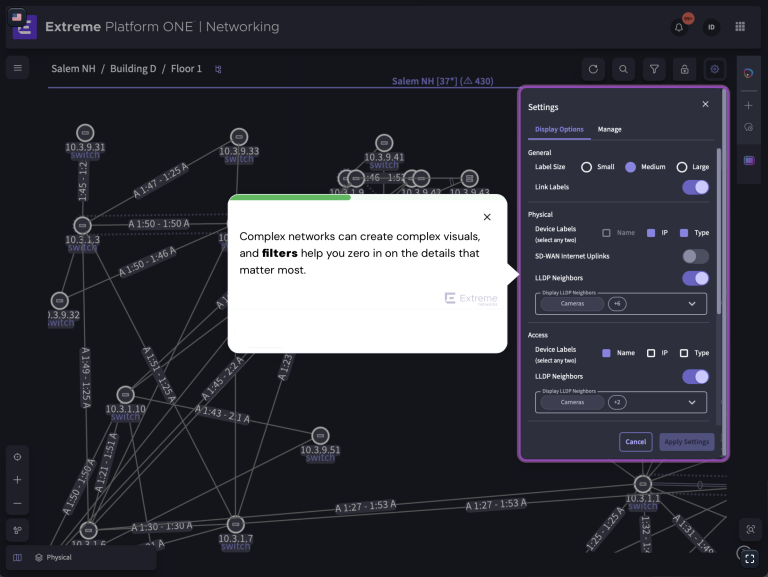Select the 10.3.1.7 switch node

236,525
